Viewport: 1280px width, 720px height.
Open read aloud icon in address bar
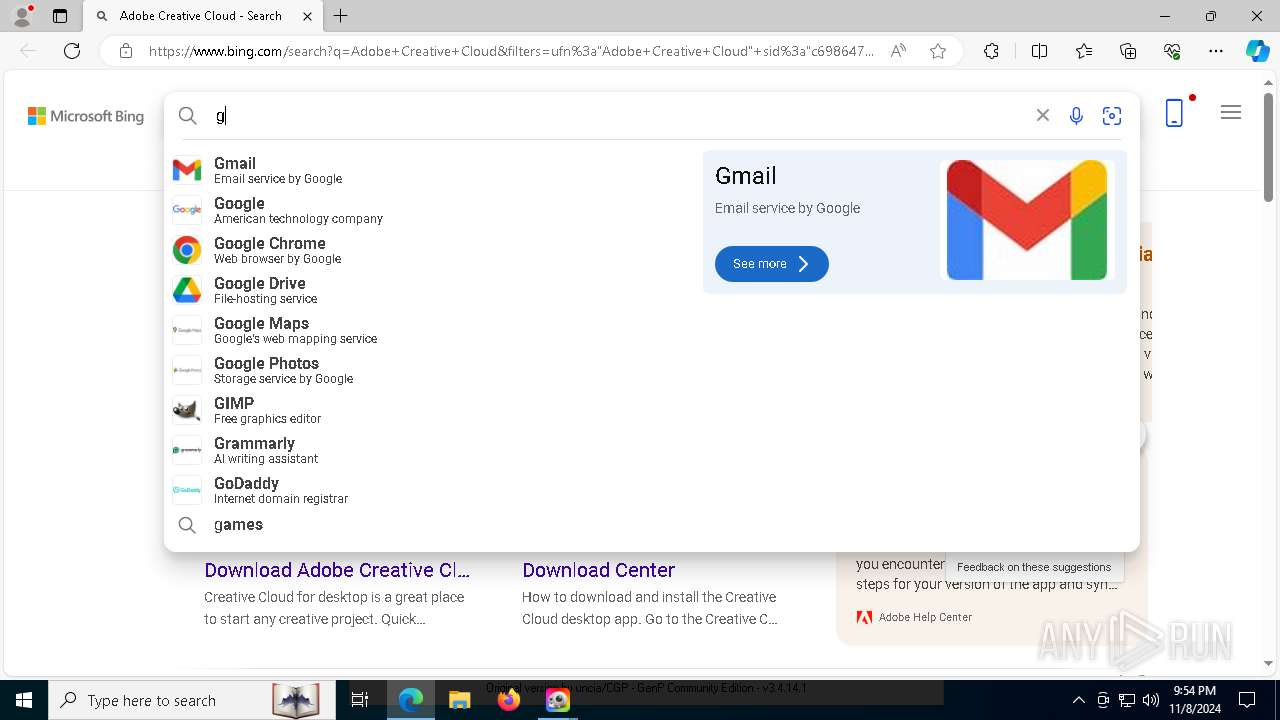click(x=898, y=51)
